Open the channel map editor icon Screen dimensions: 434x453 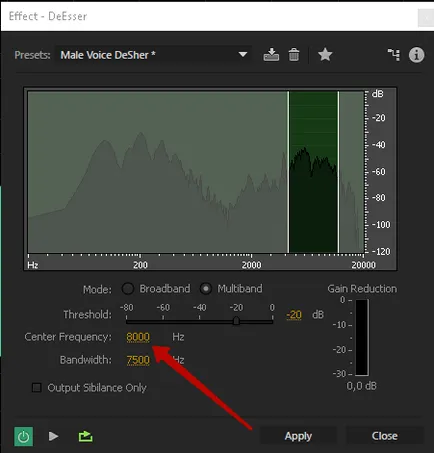pos(394,55)
